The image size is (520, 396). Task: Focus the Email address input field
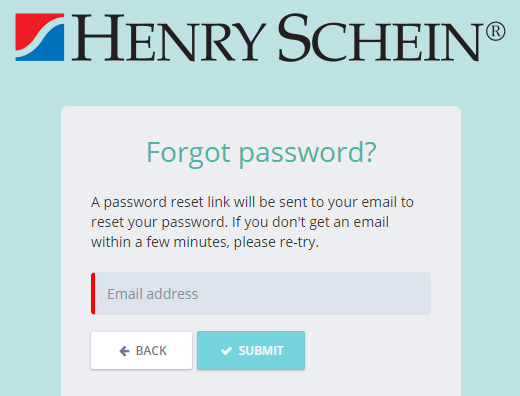coord(261,293)
